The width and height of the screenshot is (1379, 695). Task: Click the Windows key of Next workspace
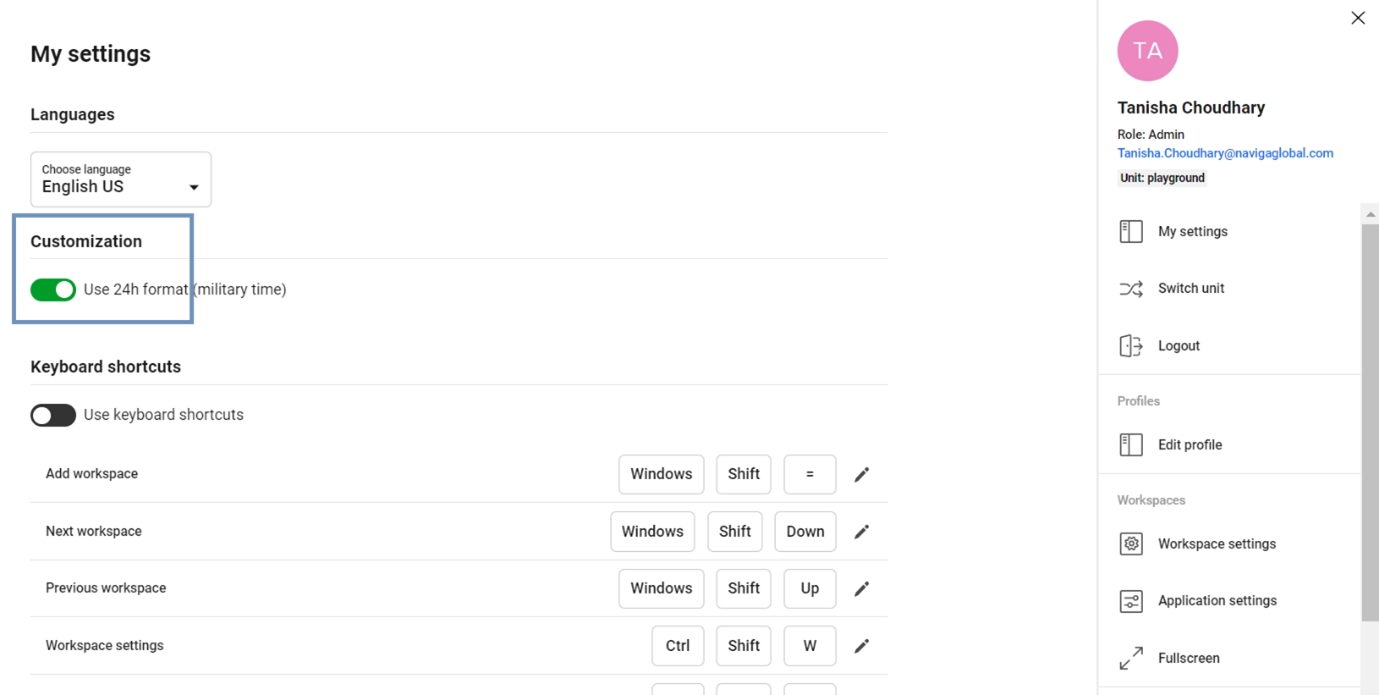point(653,531)
